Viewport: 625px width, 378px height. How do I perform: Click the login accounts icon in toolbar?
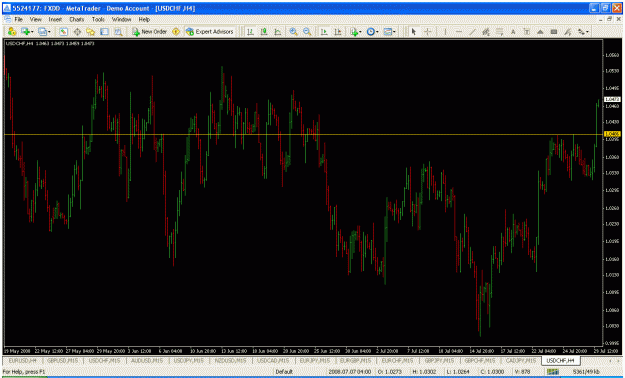point(12,32)
